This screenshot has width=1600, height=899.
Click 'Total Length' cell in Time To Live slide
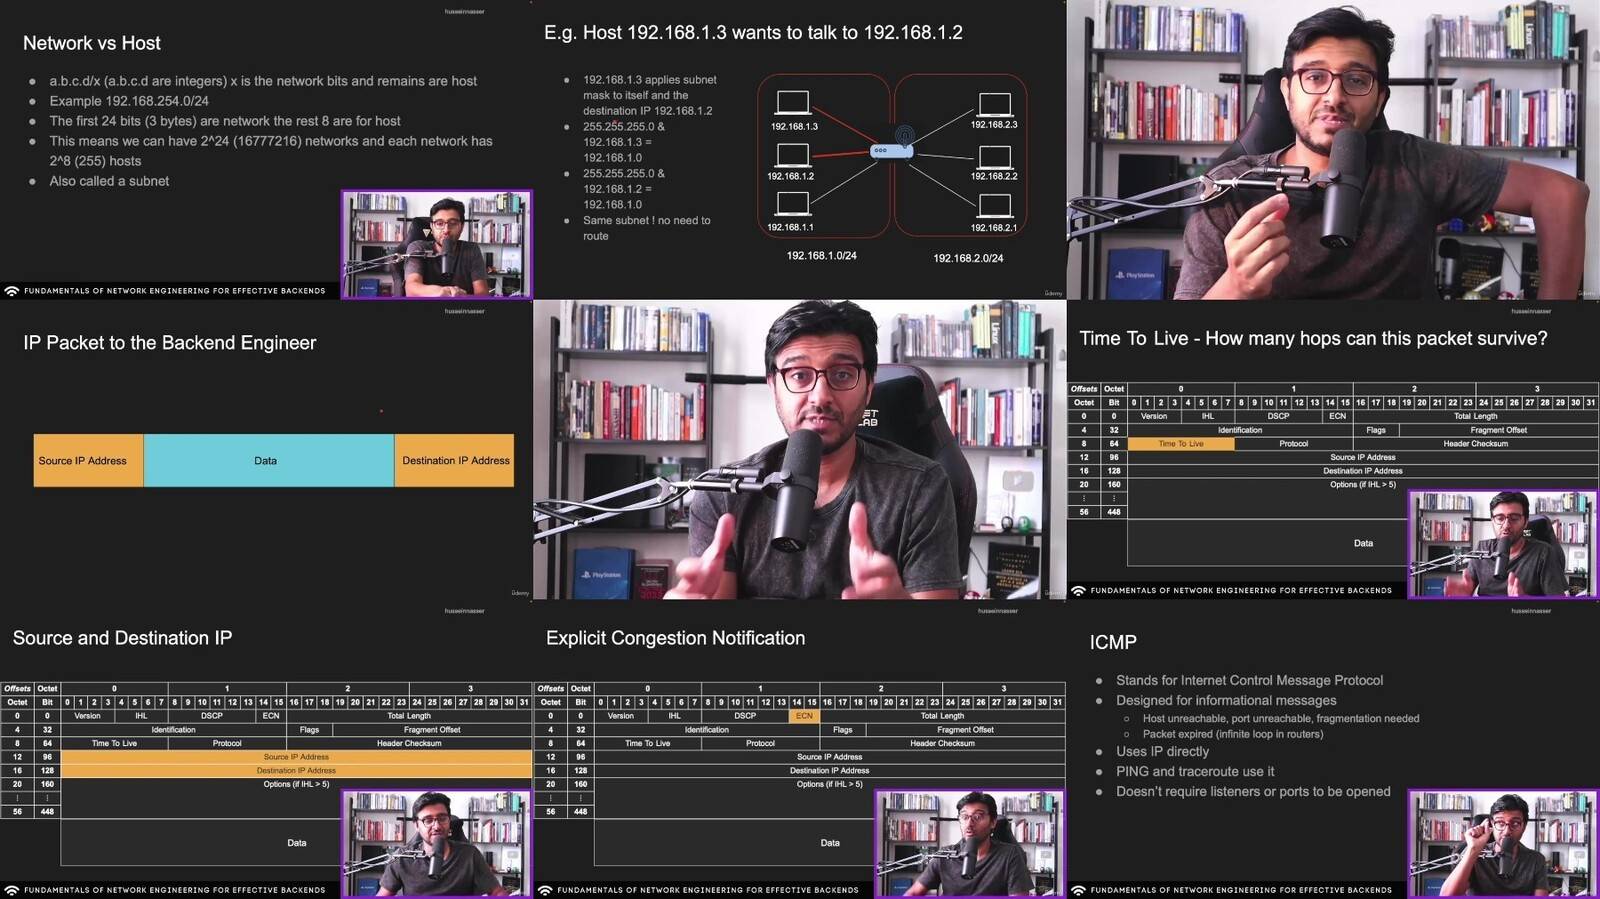[1475, 416]
